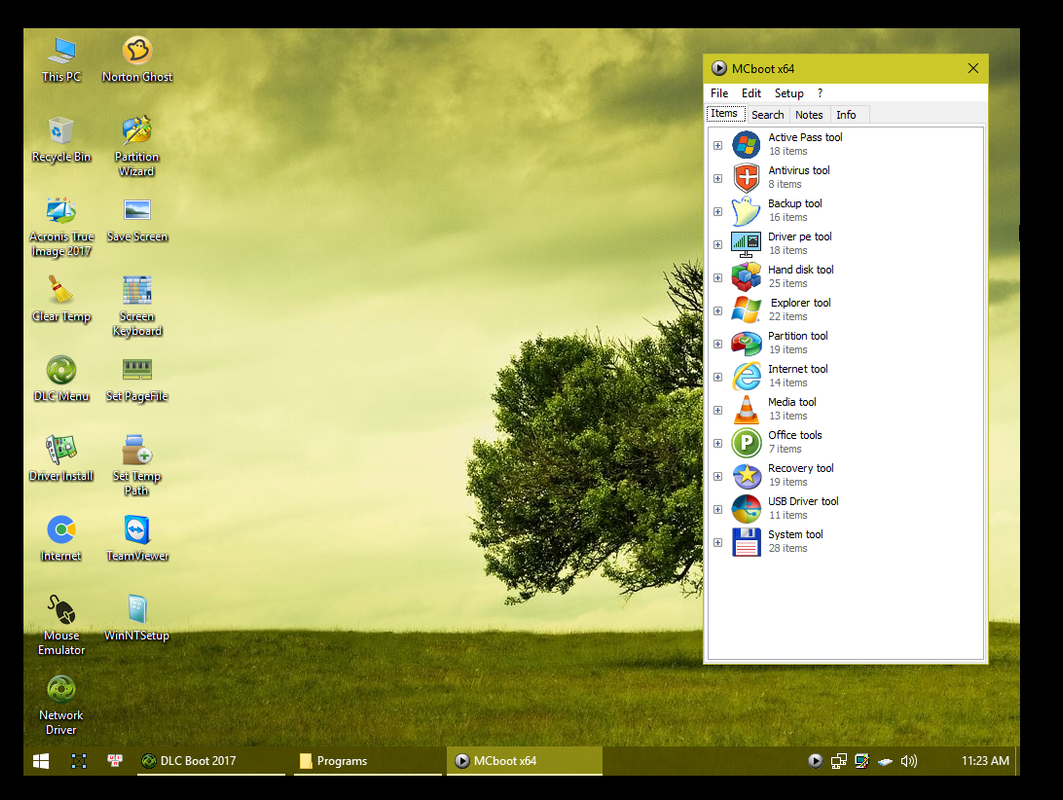The height and width of the screenshot is (800, 1063).
Task: Click the Office tools green P icon
Action: pos(746,443)
